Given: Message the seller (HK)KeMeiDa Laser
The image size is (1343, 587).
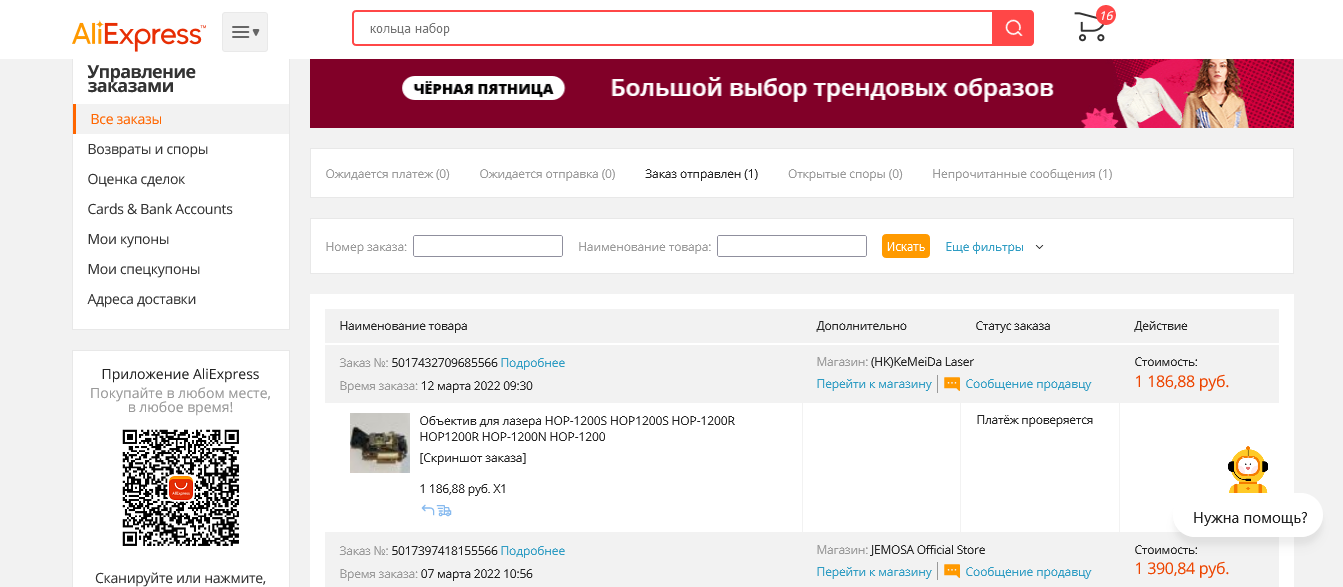Looking at the screenshot, I should [x=1028, y=384].
